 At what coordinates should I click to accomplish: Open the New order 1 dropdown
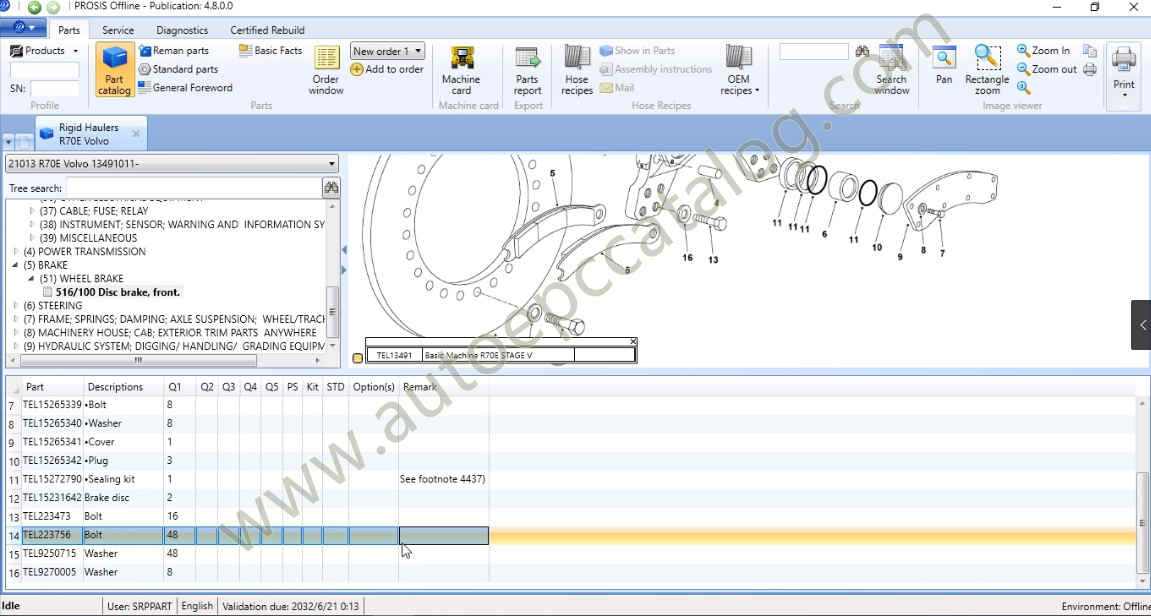point(388,51)
